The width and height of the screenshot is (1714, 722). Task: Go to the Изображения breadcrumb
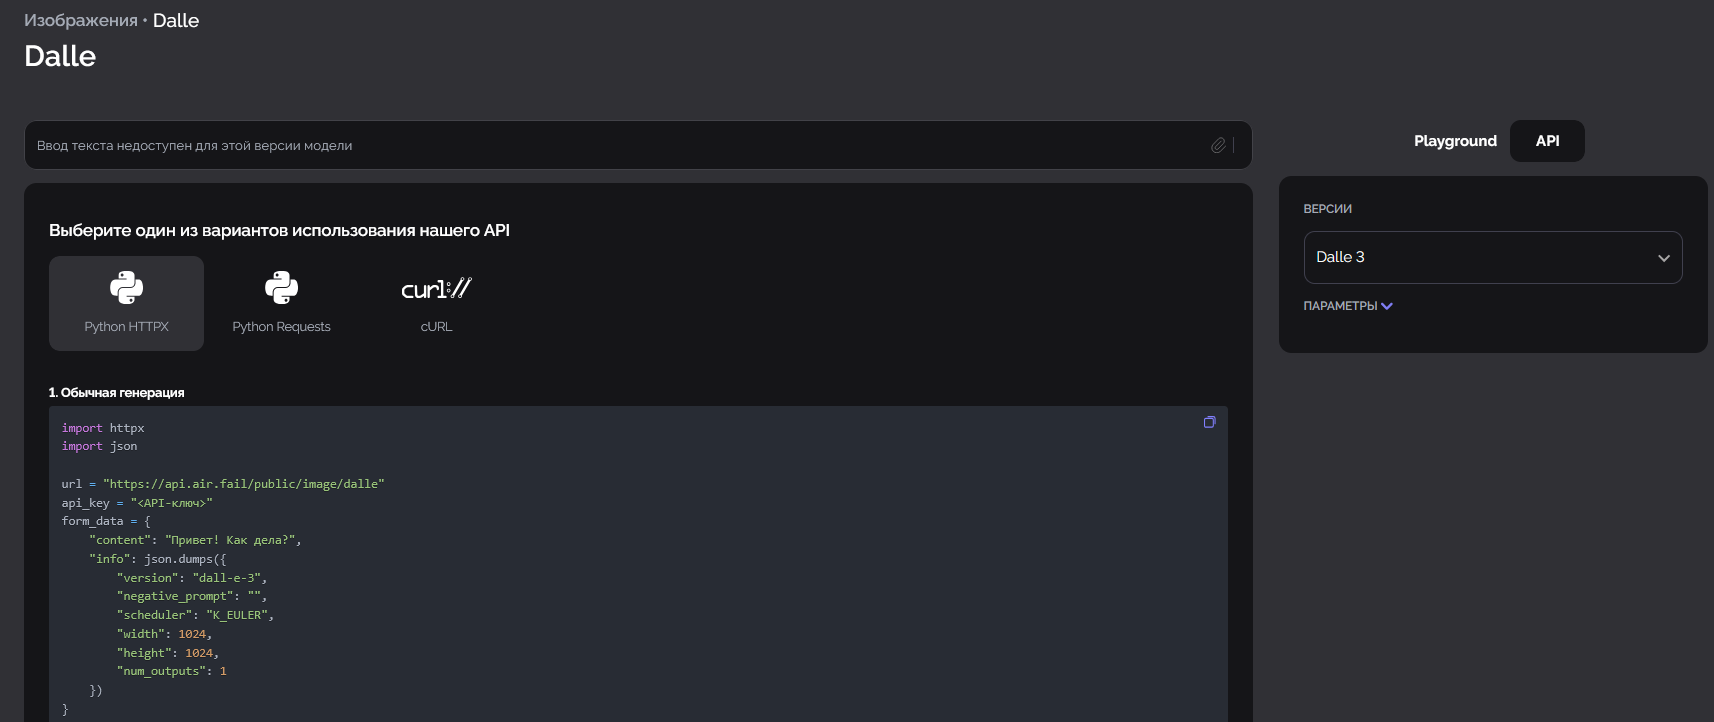[81, 20]
